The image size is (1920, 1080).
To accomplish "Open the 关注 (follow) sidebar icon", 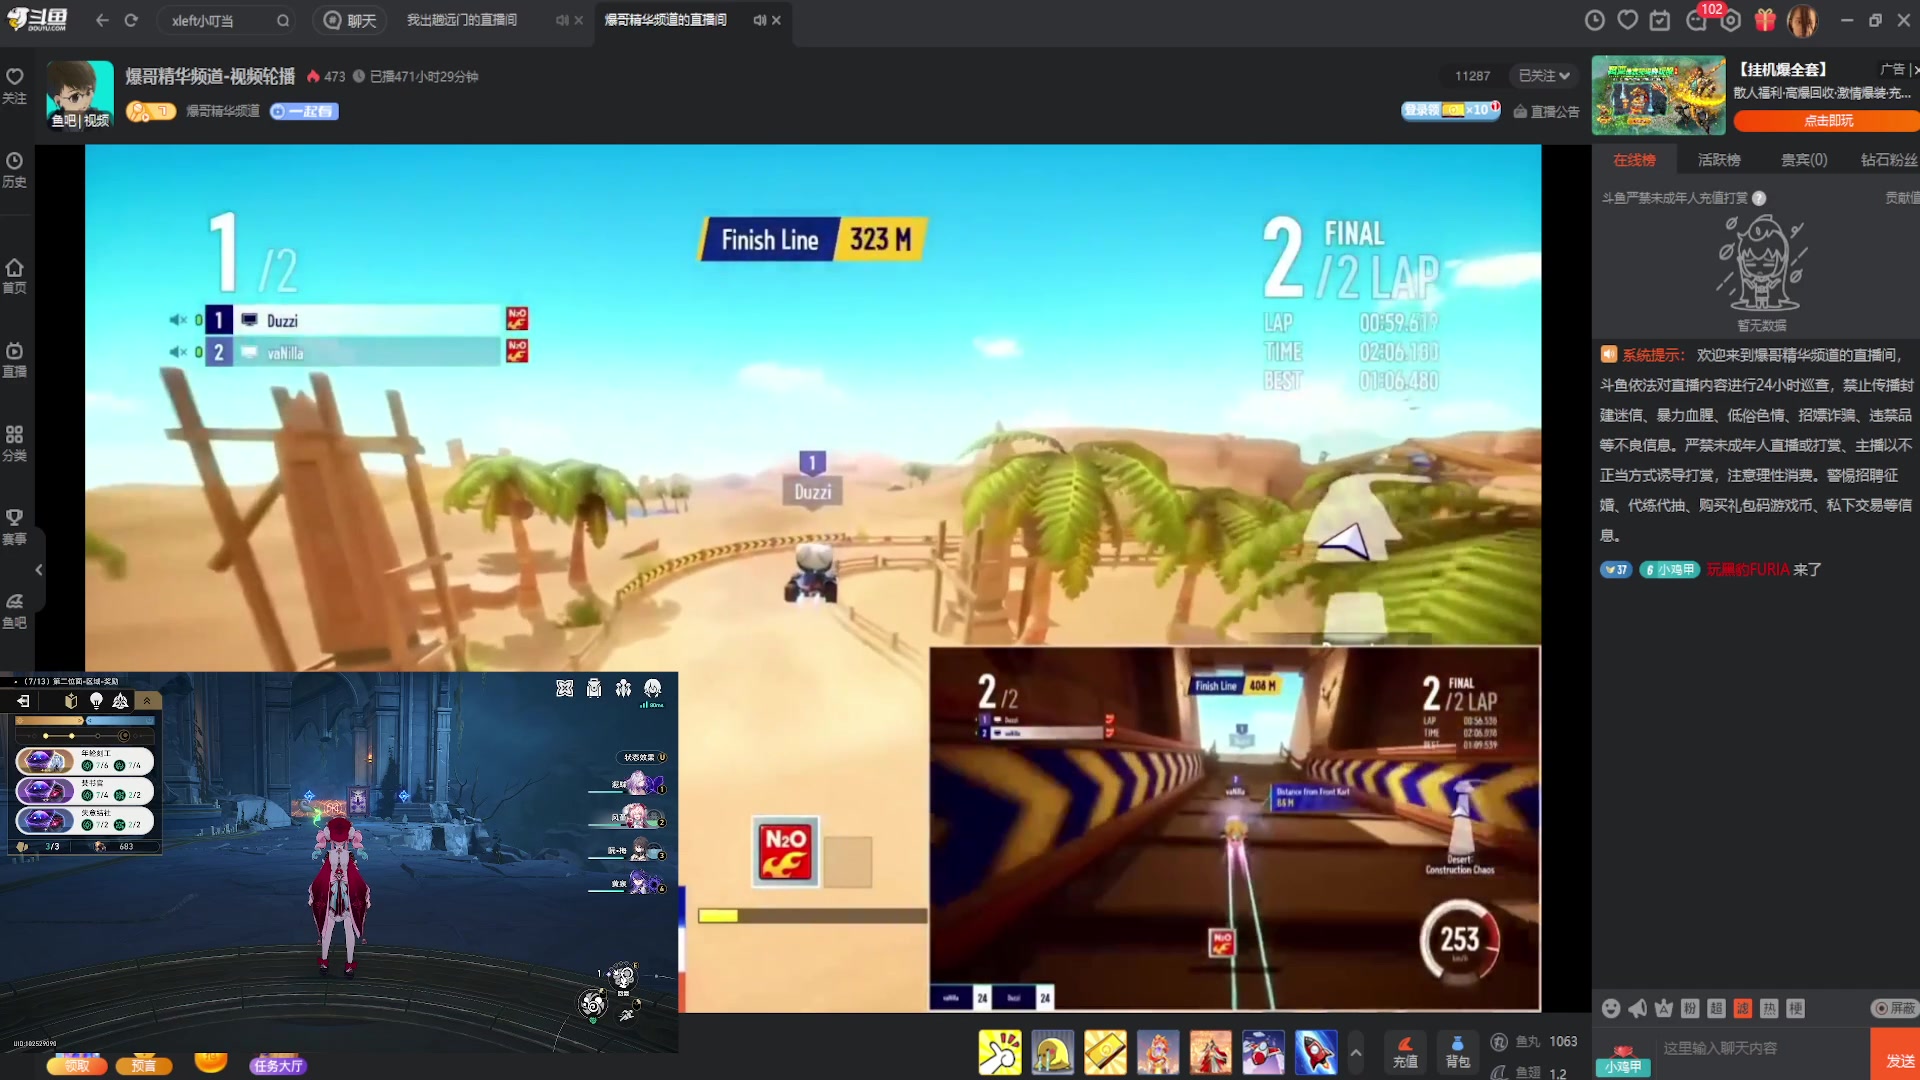I will (x=14, y=85).
